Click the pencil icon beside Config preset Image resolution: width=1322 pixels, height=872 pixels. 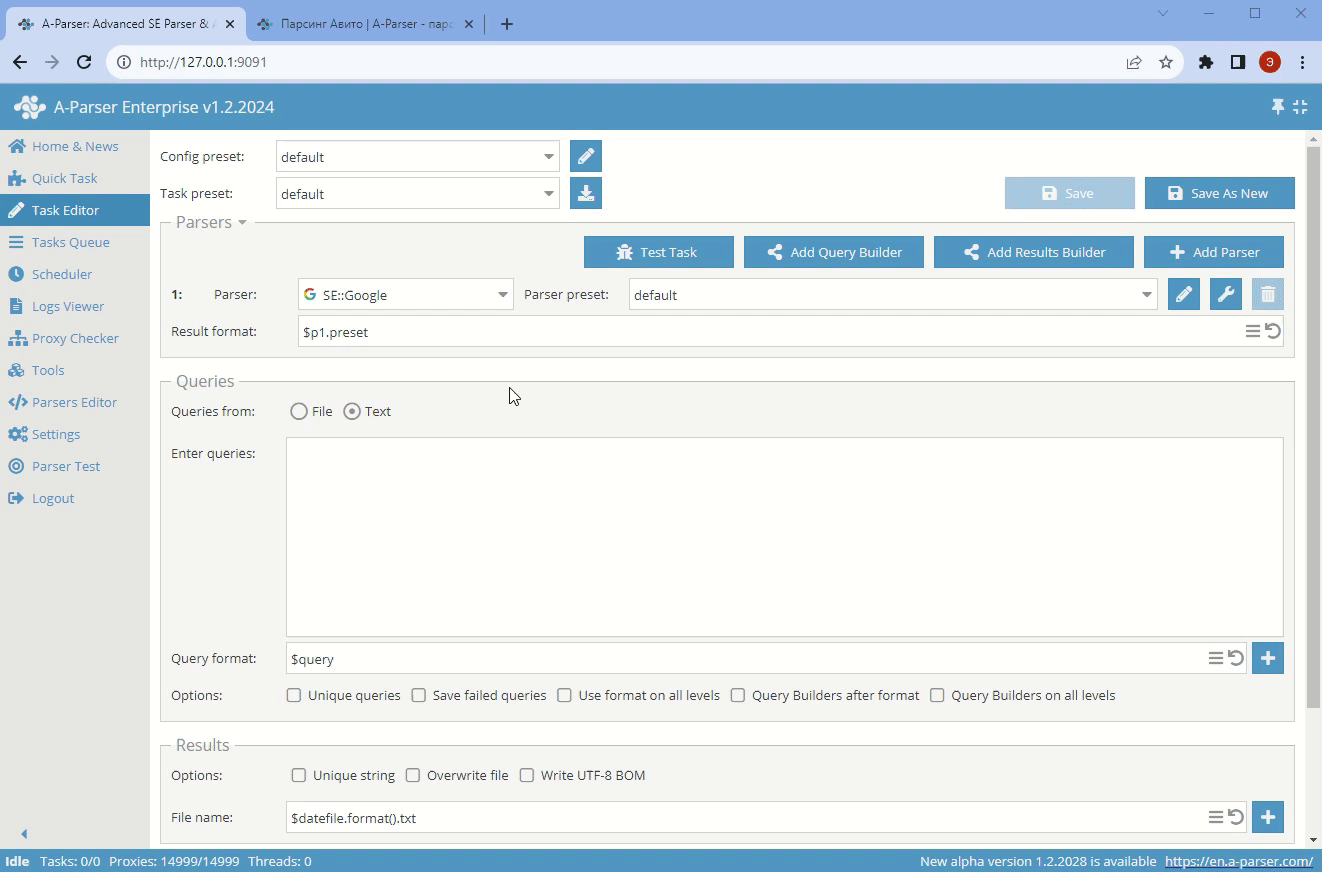click(586, 157)
